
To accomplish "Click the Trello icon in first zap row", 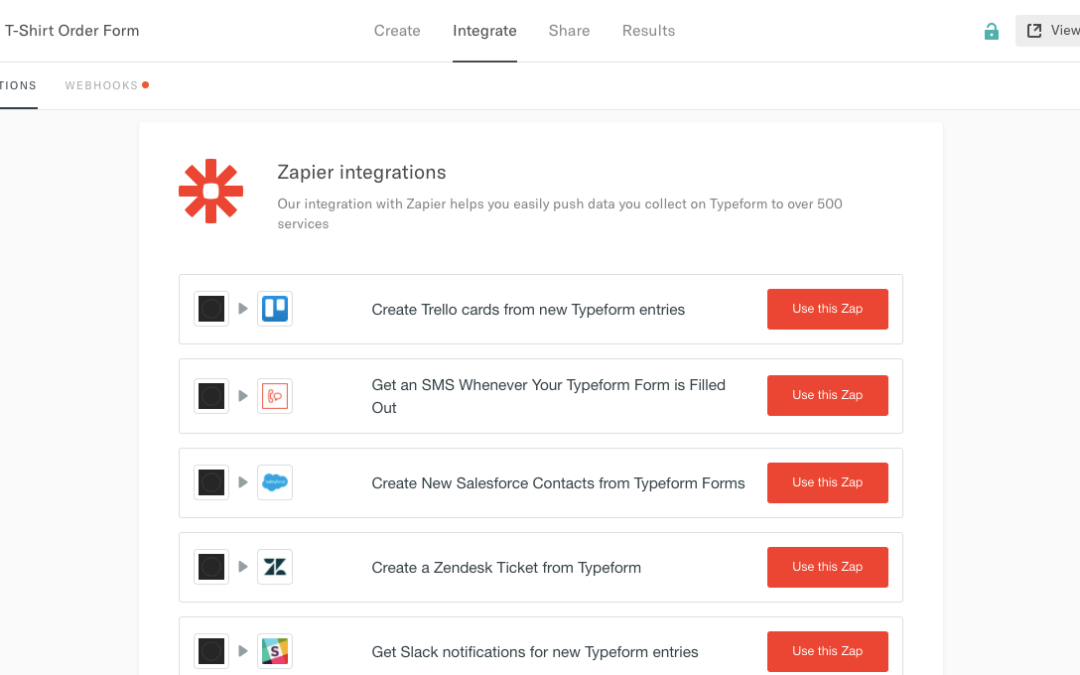I will [275, 309].
